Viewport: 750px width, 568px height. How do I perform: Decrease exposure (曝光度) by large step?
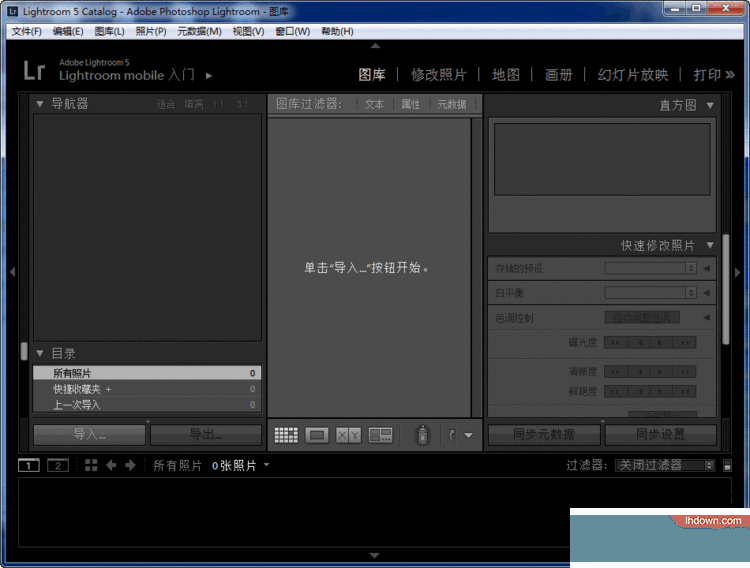click(x=615, y=343)
